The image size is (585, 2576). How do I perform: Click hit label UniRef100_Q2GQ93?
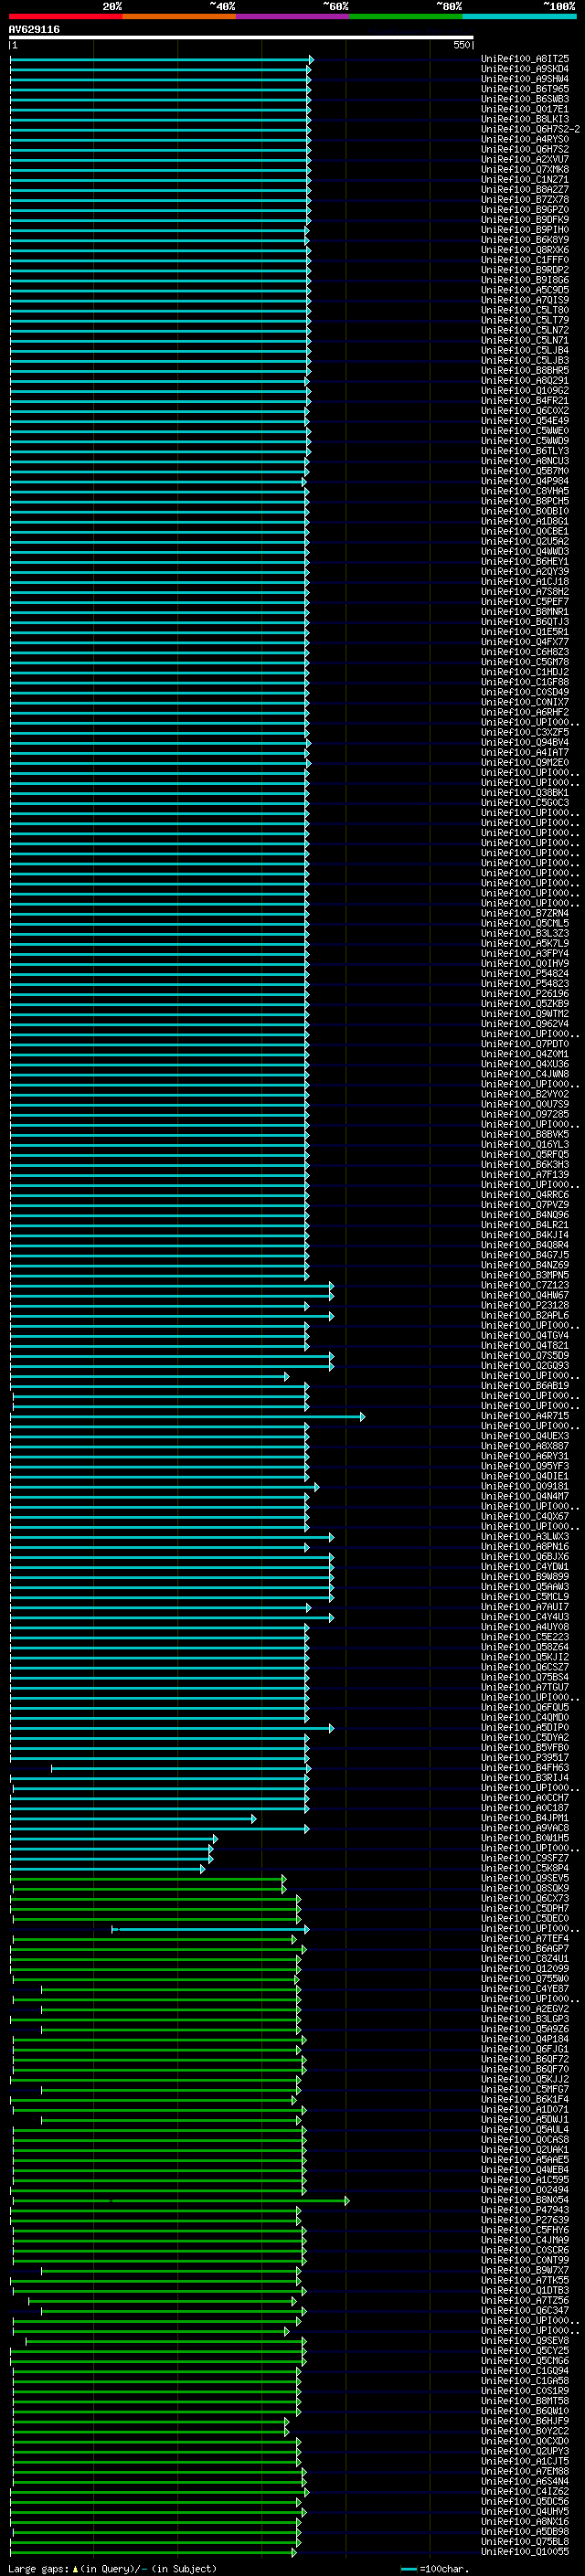point(525,1366)
